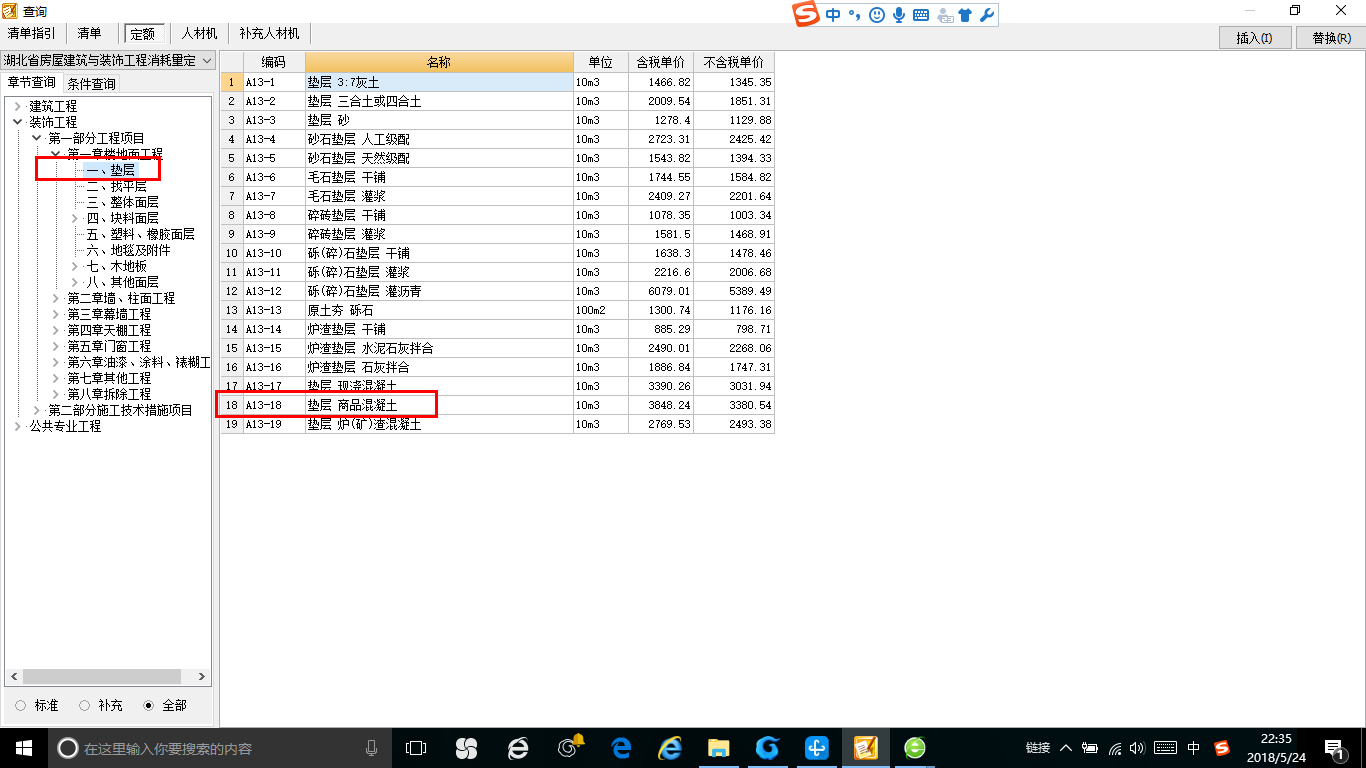The width and height of the screenshot is (1366, 768).
Task: Switch to 人材机 tab
Action: point(199,34)
